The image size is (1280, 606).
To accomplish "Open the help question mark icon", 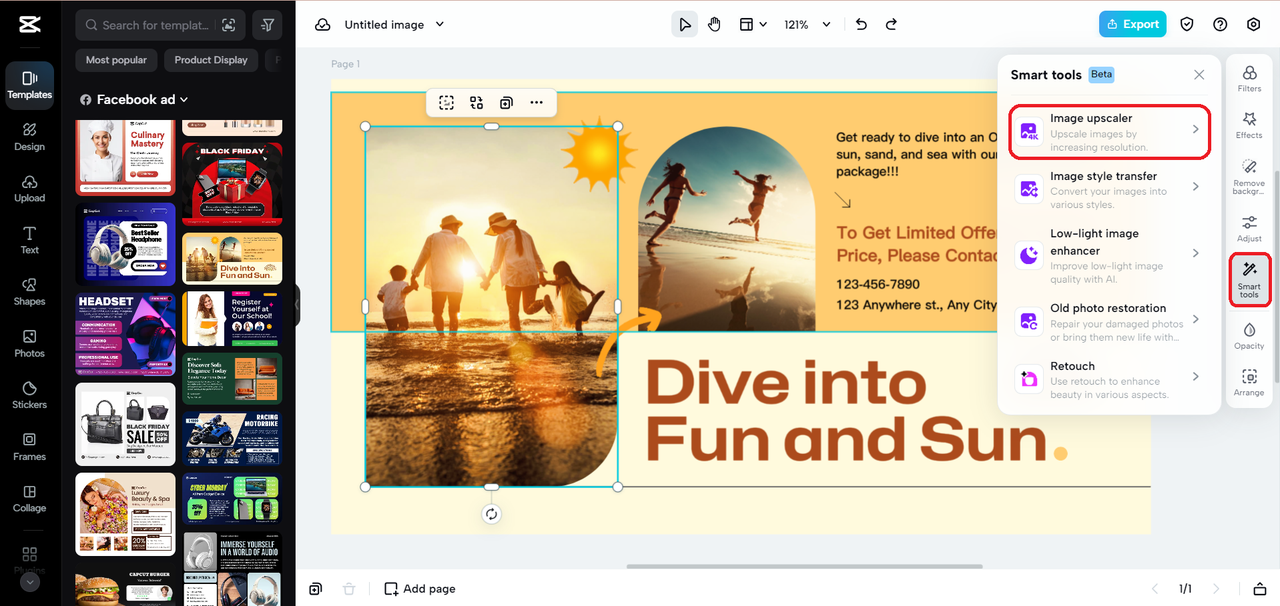I will (1220, 25).
